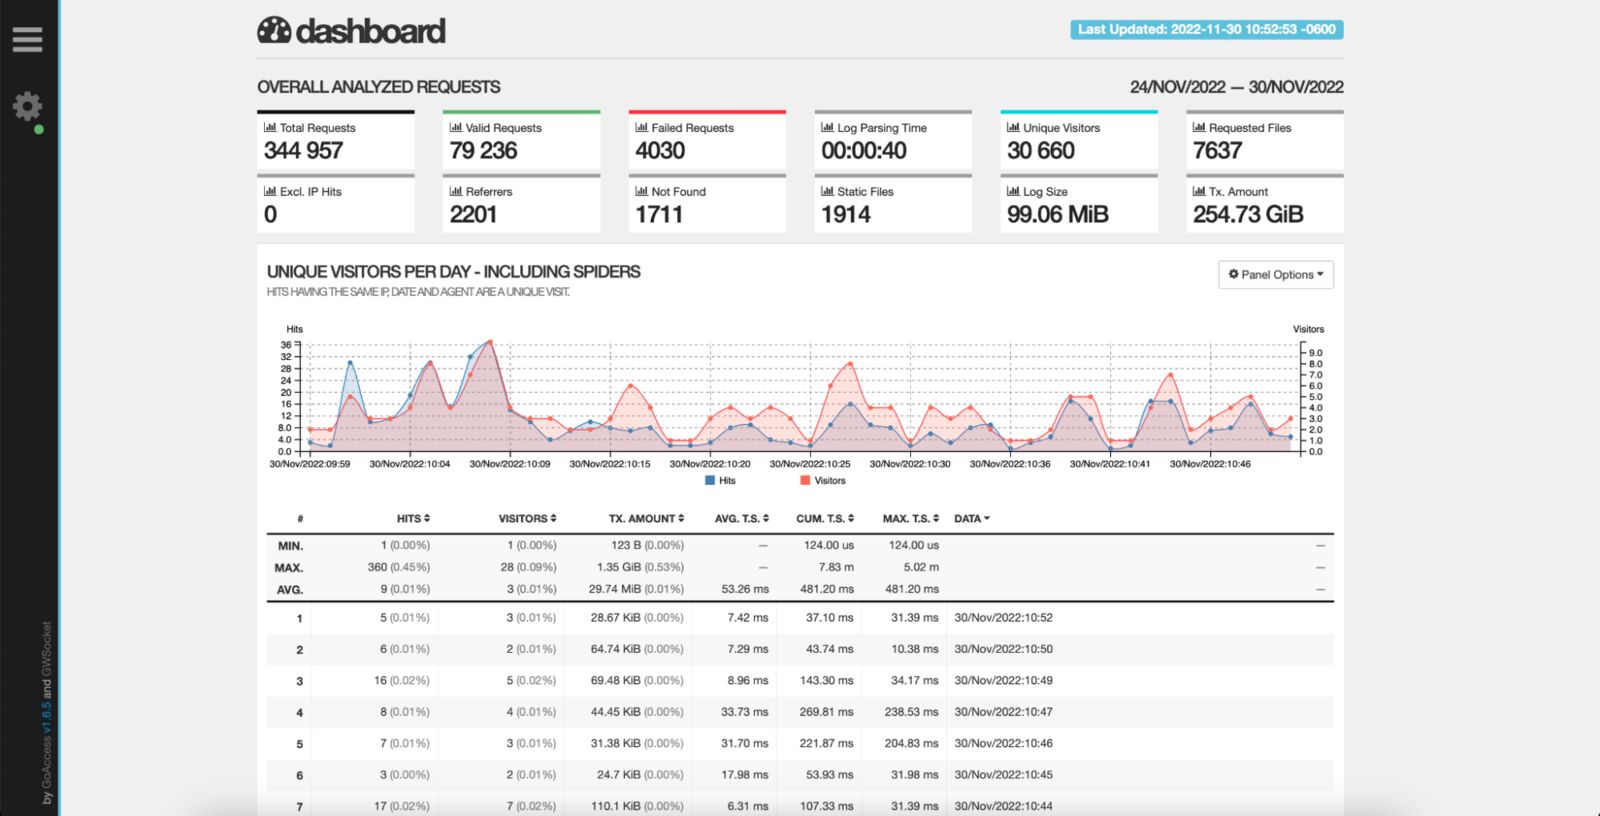
Task: Sort table by HITS column
Action: 413,518
